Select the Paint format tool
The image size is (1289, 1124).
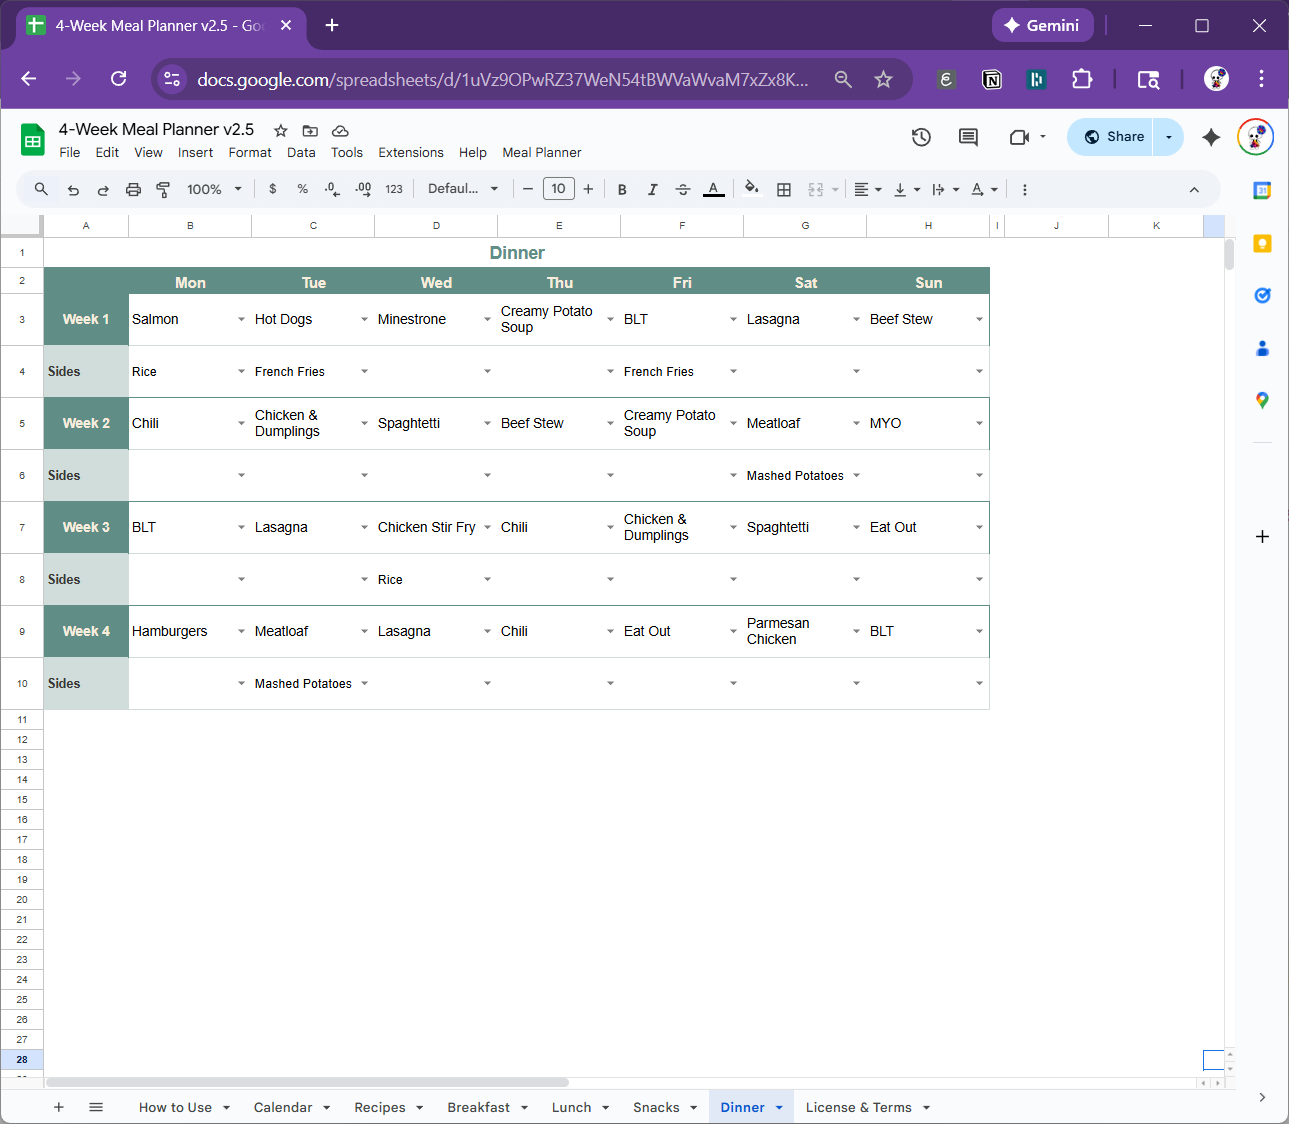tap(163, 189)
